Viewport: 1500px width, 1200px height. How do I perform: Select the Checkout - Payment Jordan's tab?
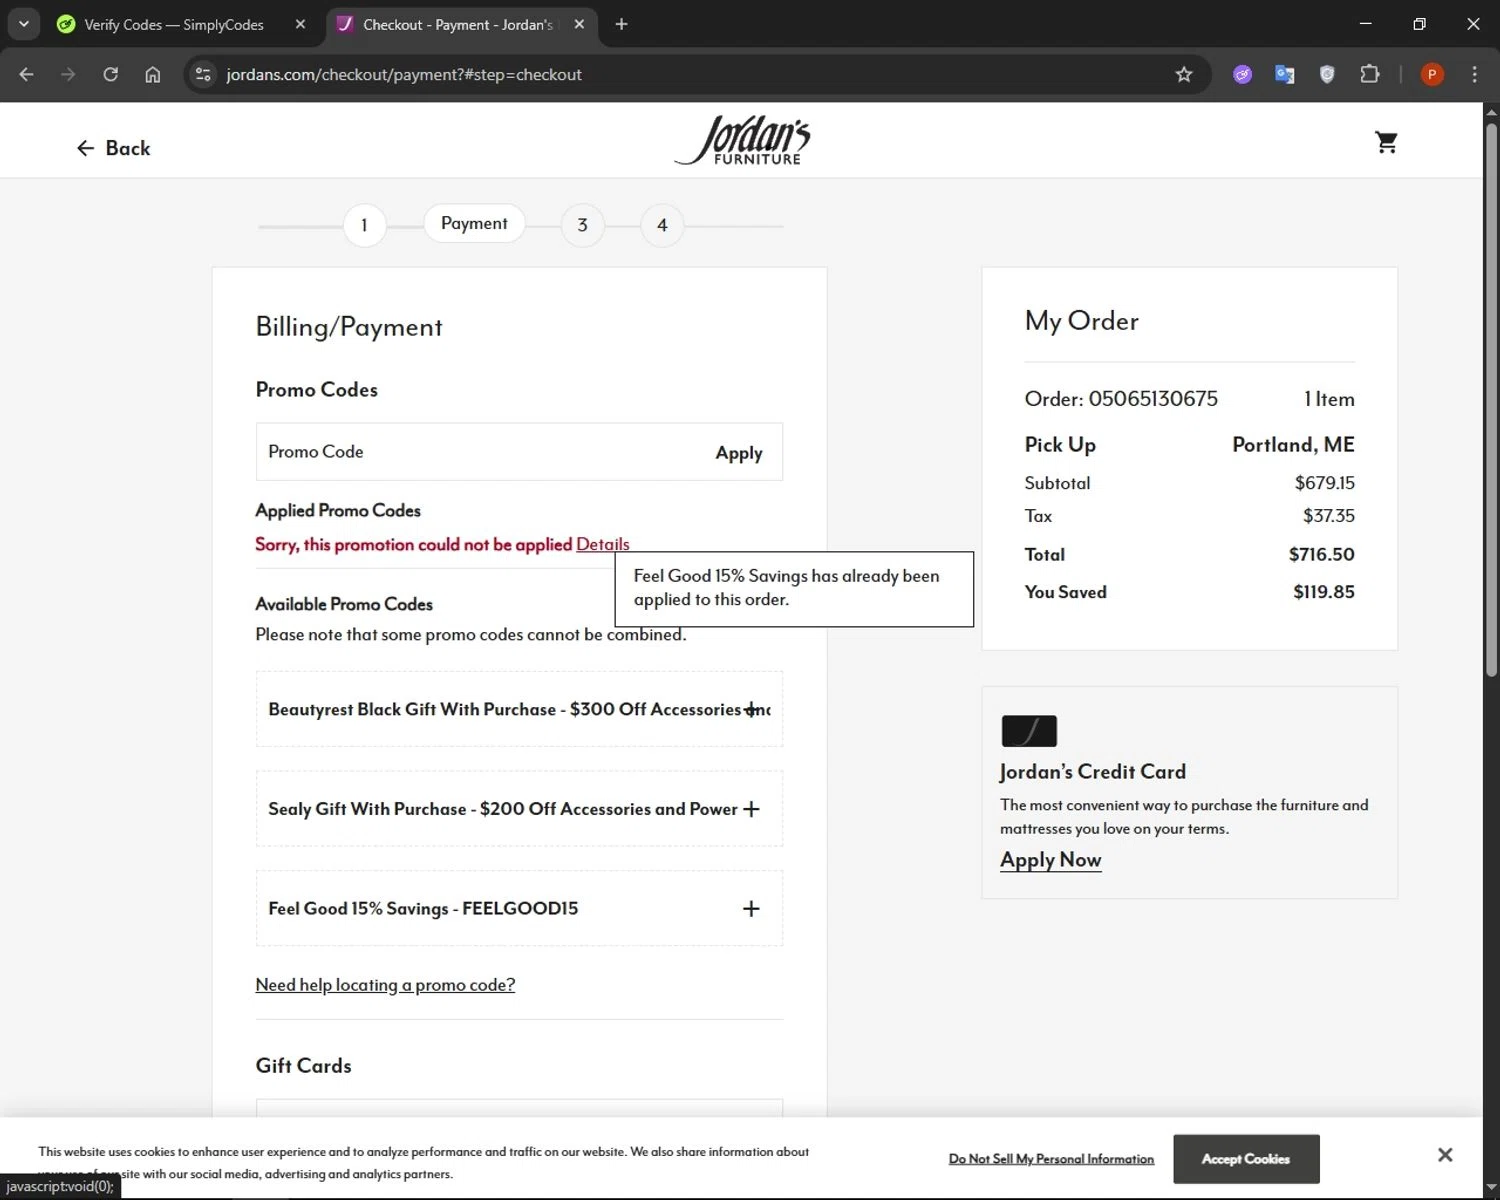click(x=457, y=24)
